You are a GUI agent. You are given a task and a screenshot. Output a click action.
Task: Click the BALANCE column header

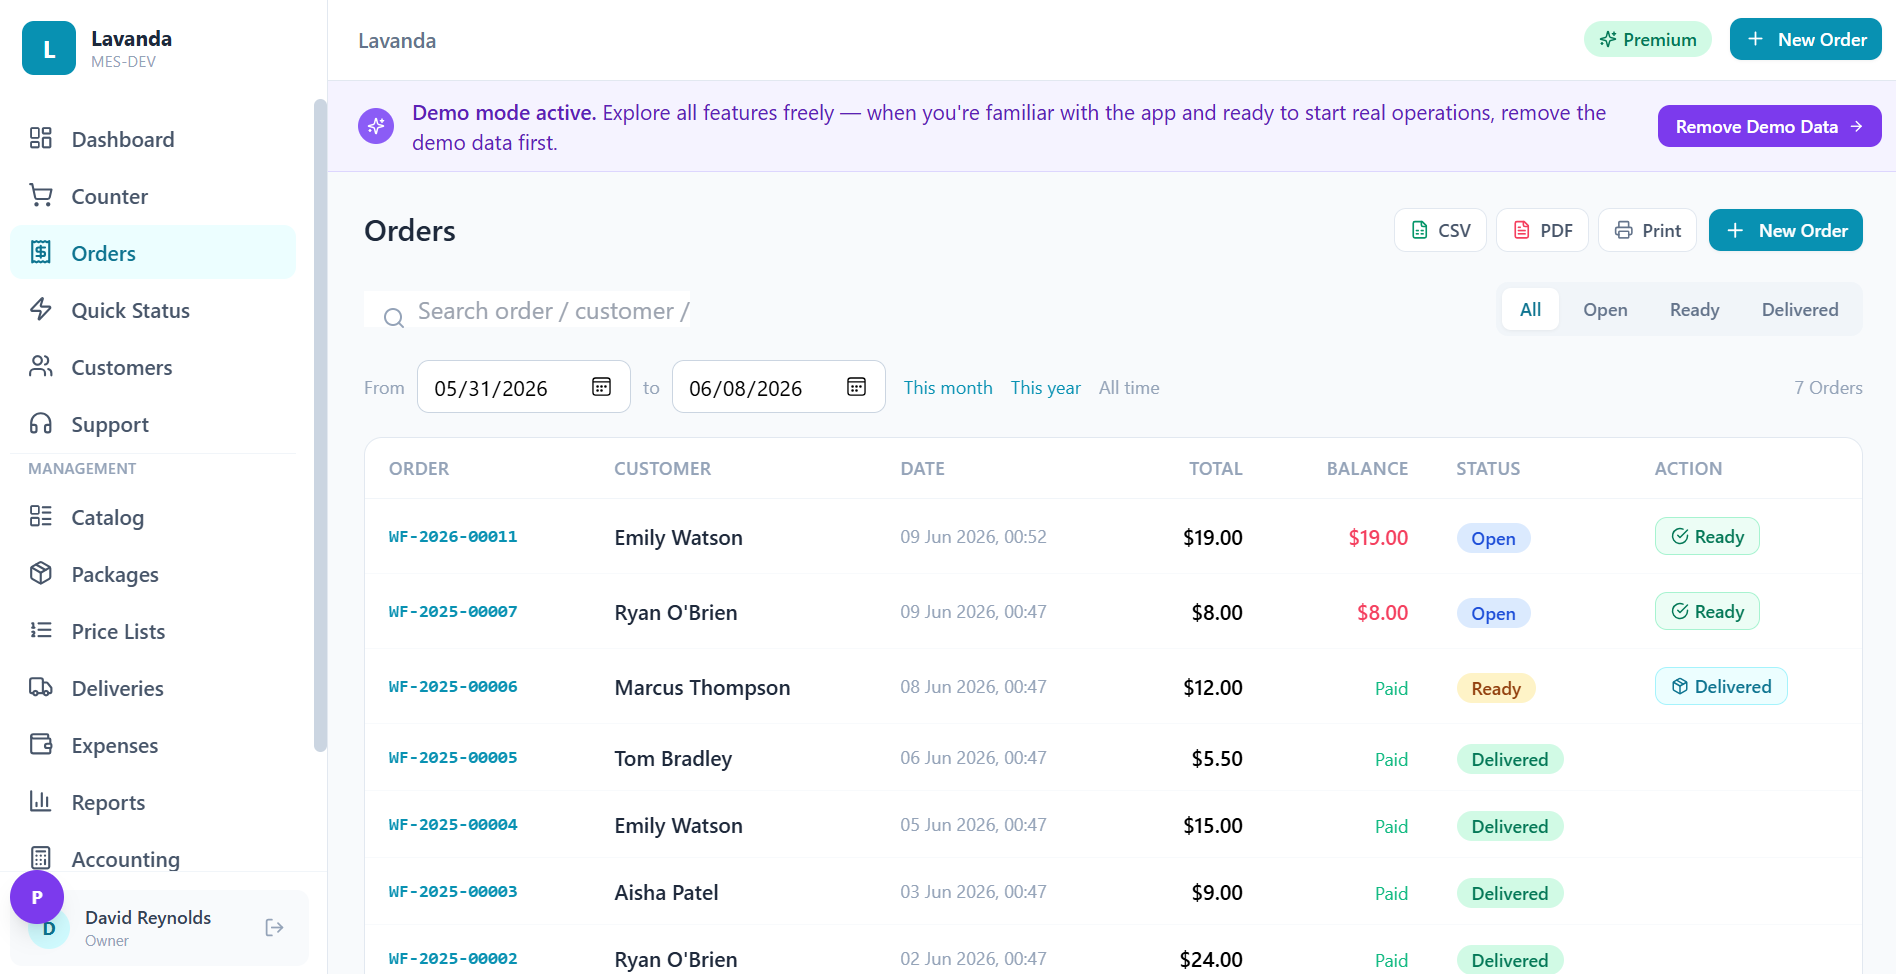1367,468
